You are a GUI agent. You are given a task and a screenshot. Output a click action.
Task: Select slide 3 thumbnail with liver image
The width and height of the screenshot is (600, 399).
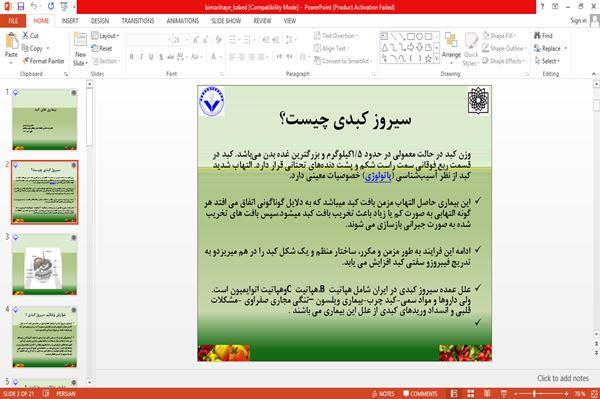pos(44,265)
